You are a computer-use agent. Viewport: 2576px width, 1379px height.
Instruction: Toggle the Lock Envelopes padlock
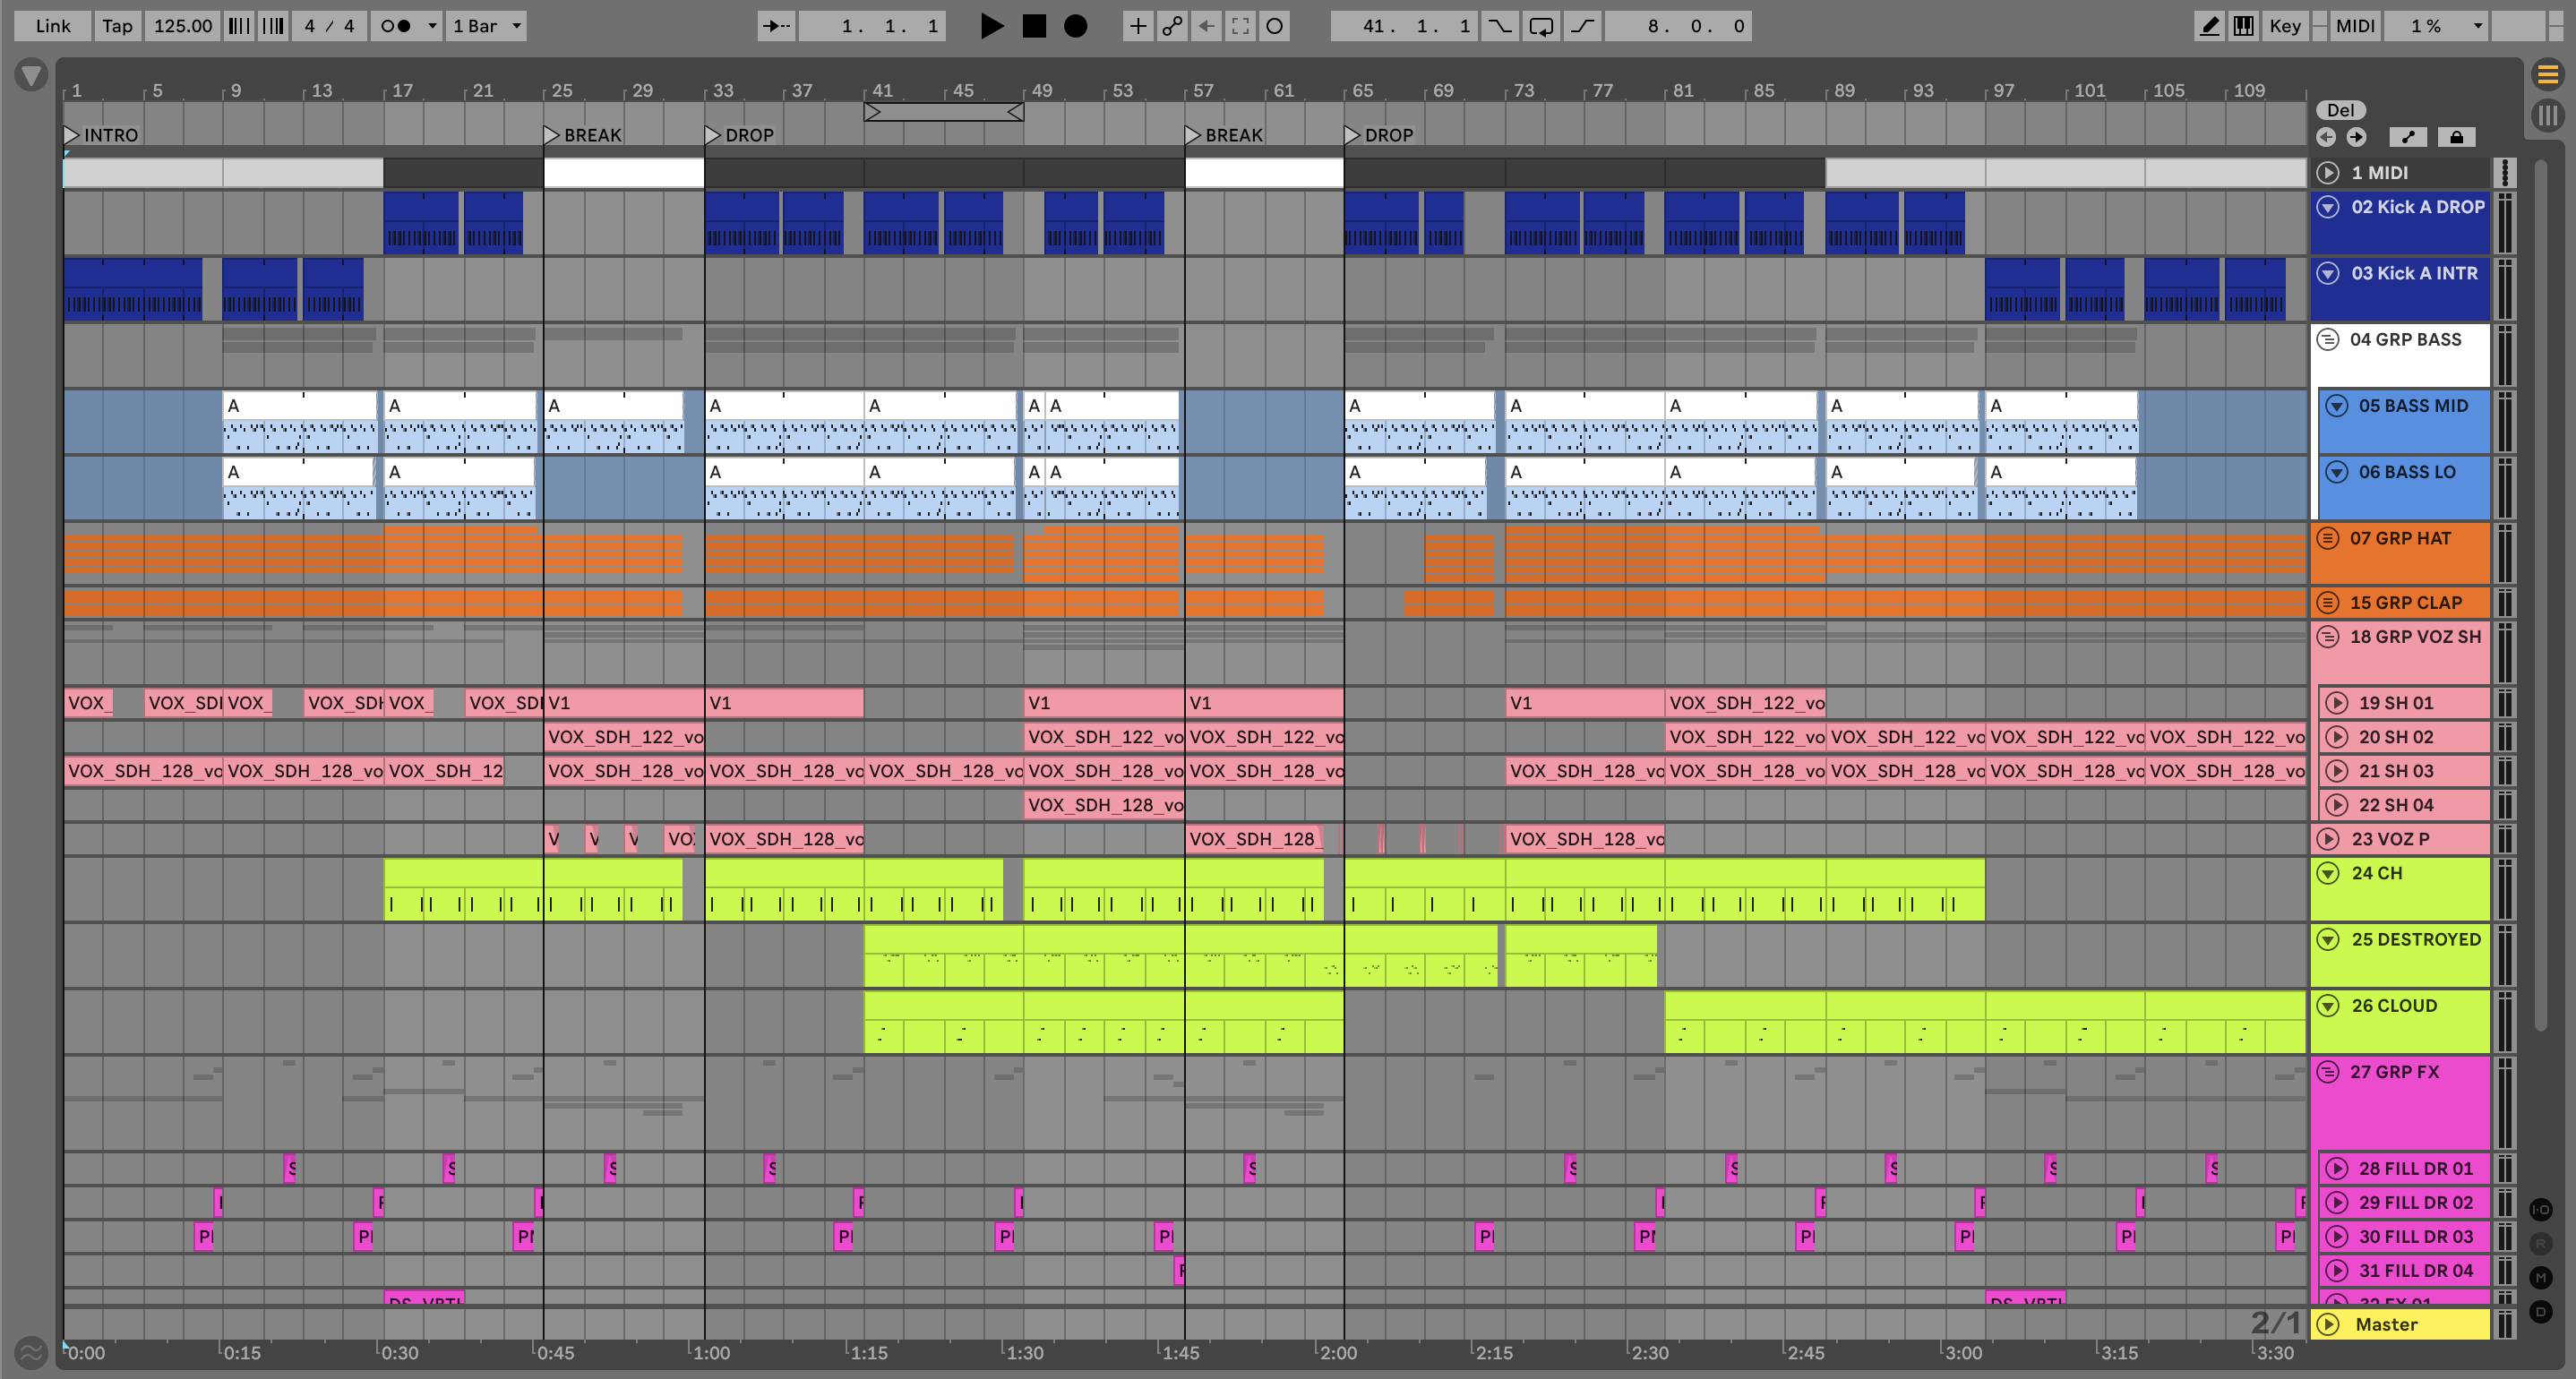pyautogui.click(x=2456, y=137)
